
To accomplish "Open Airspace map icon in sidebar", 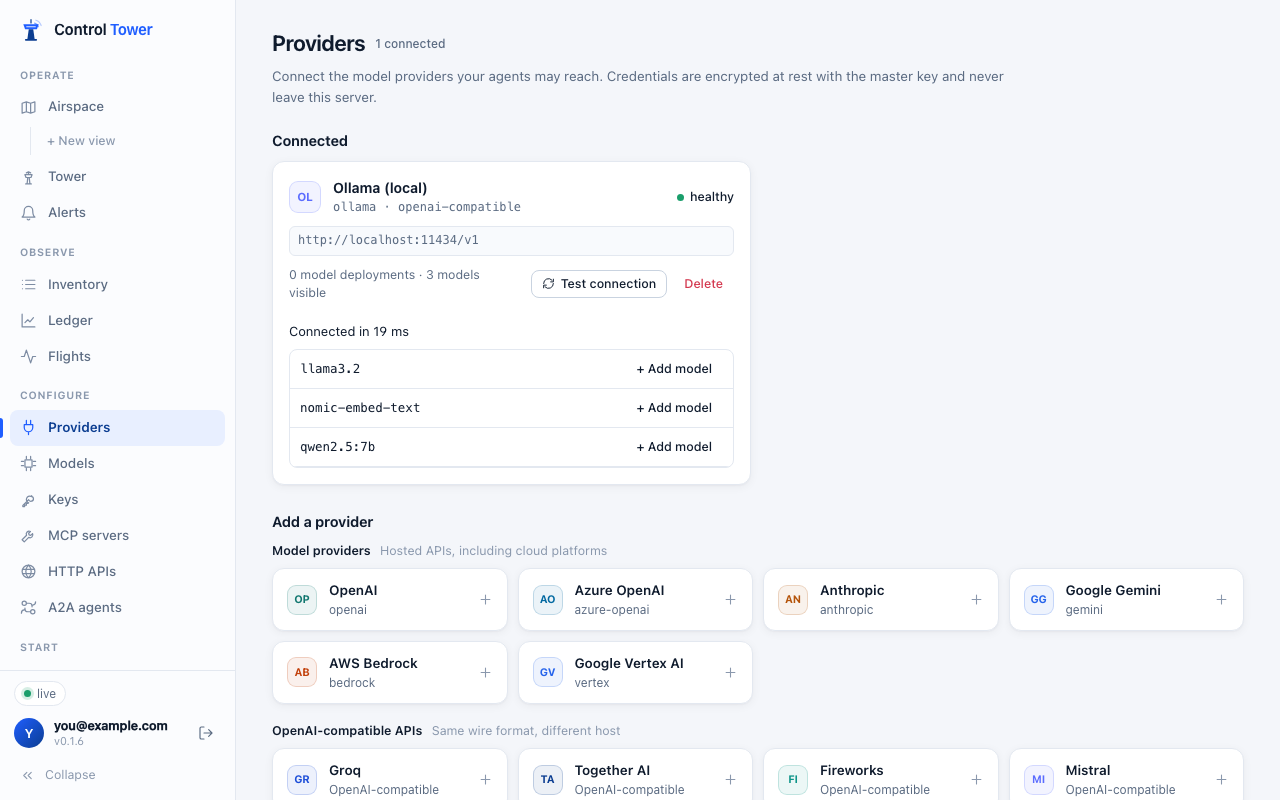I will (x=28, y=107).
